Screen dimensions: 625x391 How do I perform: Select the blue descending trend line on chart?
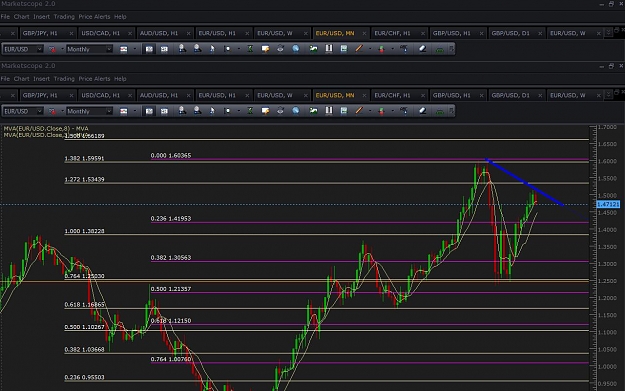tap(525, 183)
